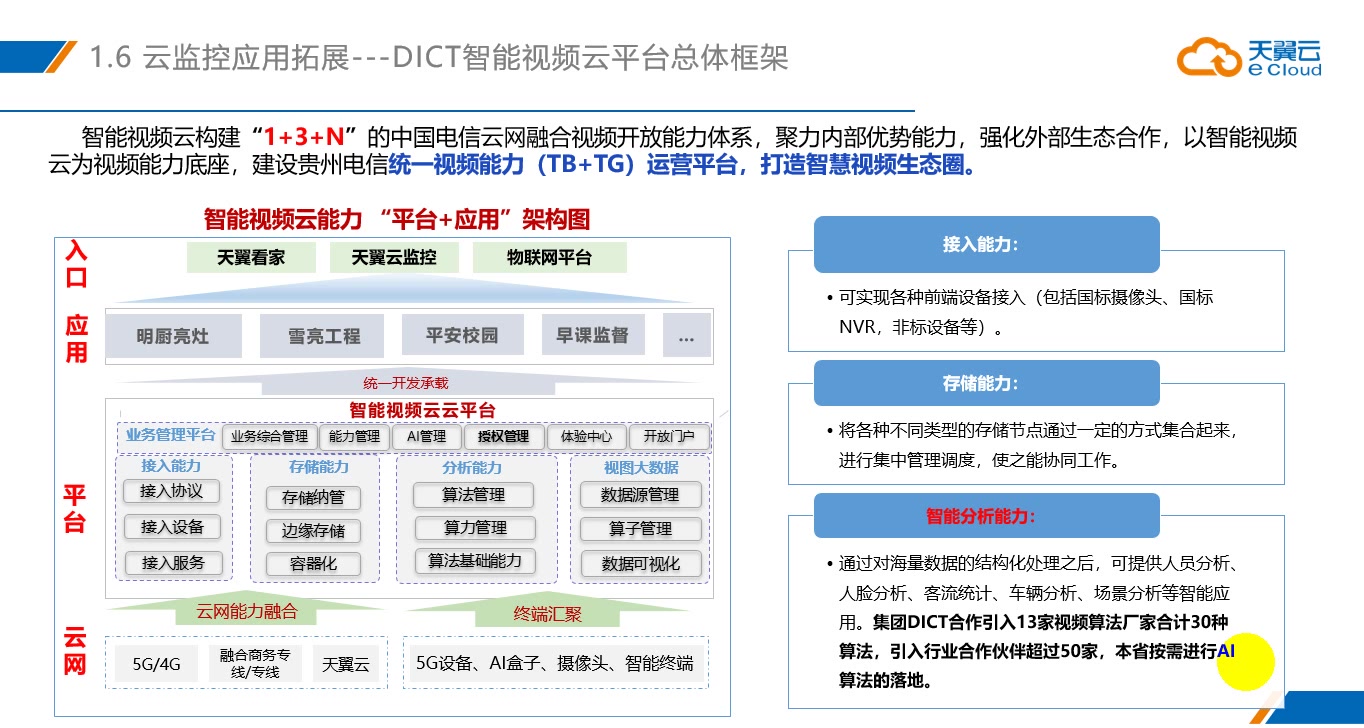Click the 智能分析能力 header
Image resolution: width=1364 pixels, height=728 pixels.
coord(986,516)
